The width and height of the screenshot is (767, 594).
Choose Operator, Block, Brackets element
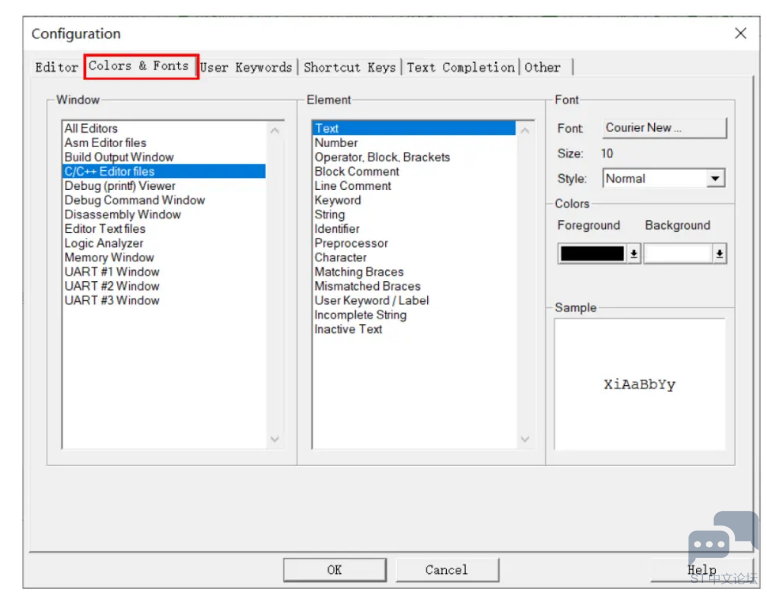coord(414,157)
